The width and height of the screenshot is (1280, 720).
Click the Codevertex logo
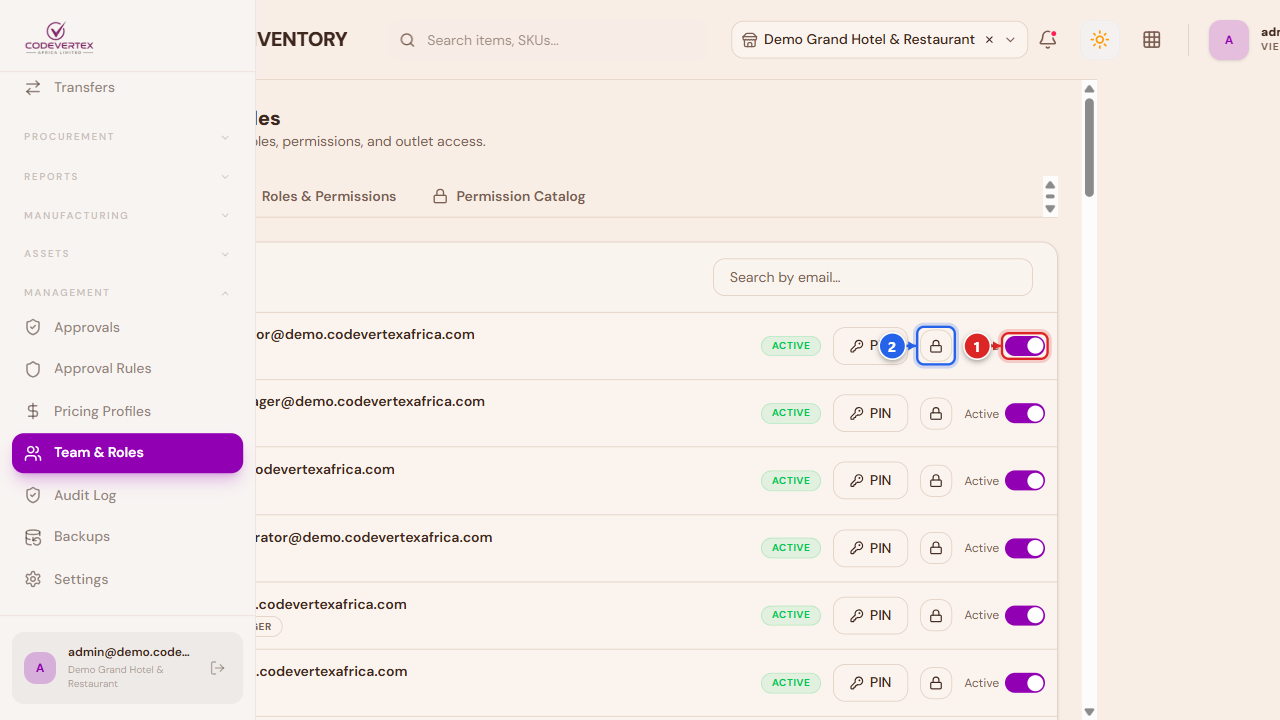coord(60,38)
